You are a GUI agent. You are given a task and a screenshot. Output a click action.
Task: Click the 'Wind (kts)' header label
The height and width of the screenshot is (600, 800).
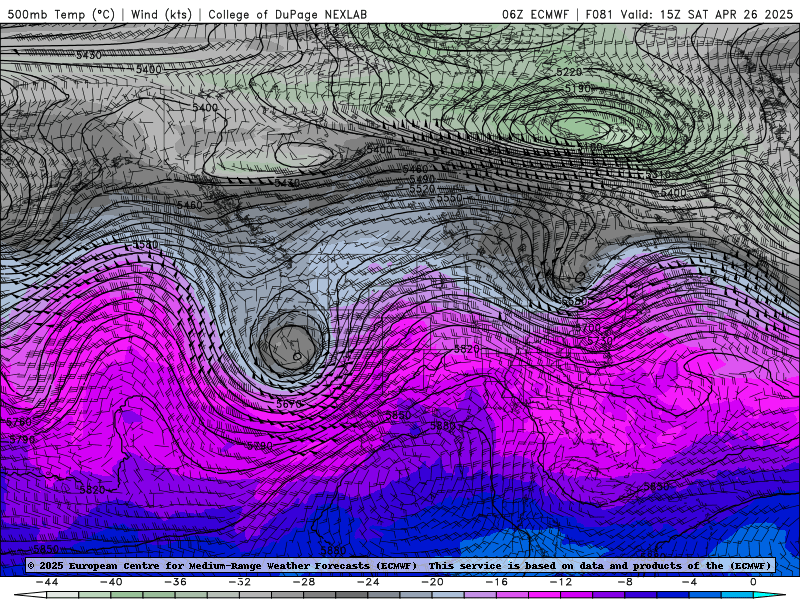(x=161, y=14)
